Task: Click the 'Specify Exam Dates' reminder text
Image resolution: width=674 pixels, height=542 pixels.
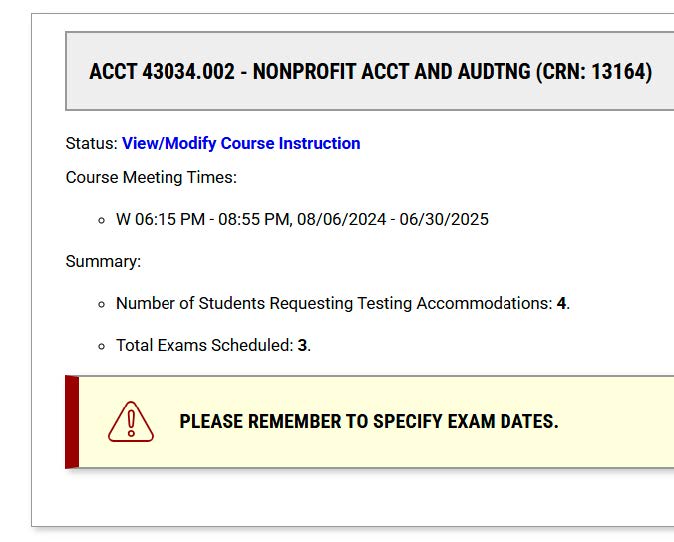Action: [x=368, y=422]
